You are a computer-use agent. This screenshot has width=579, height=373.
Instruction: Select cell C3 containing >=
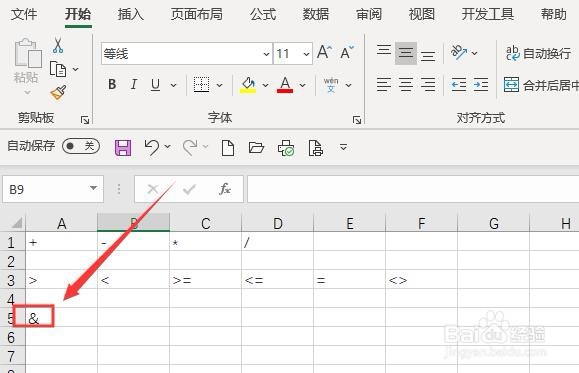[x=205, y=280]
